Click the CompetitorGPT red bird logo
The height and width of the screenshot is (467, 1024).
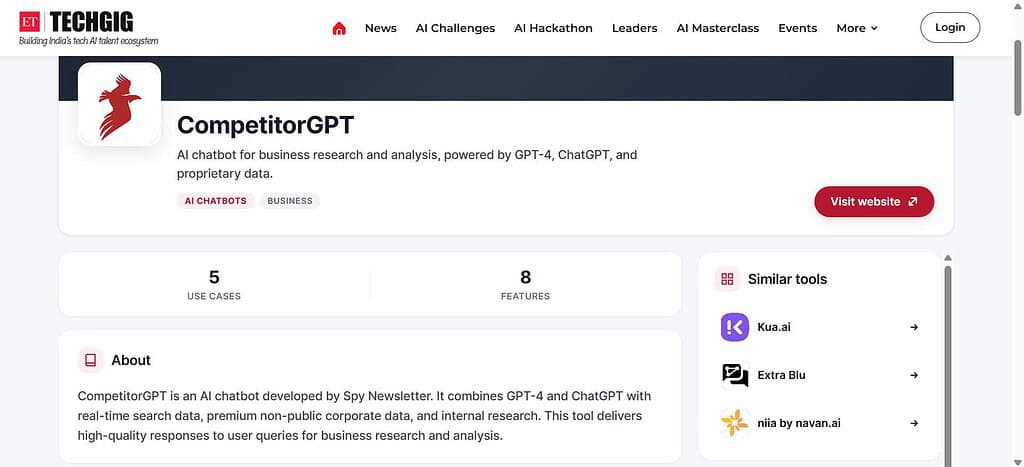(x=120, y=104)
